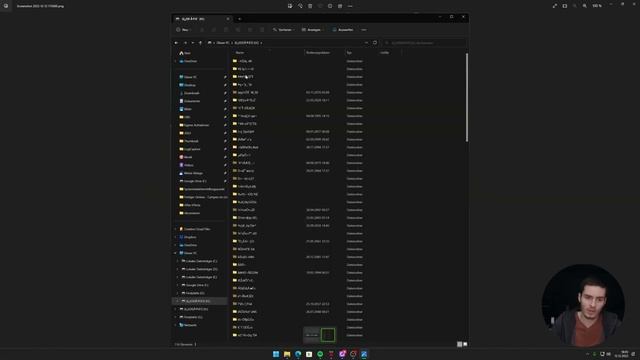Sort by Änderungsdatum column header

318,53
